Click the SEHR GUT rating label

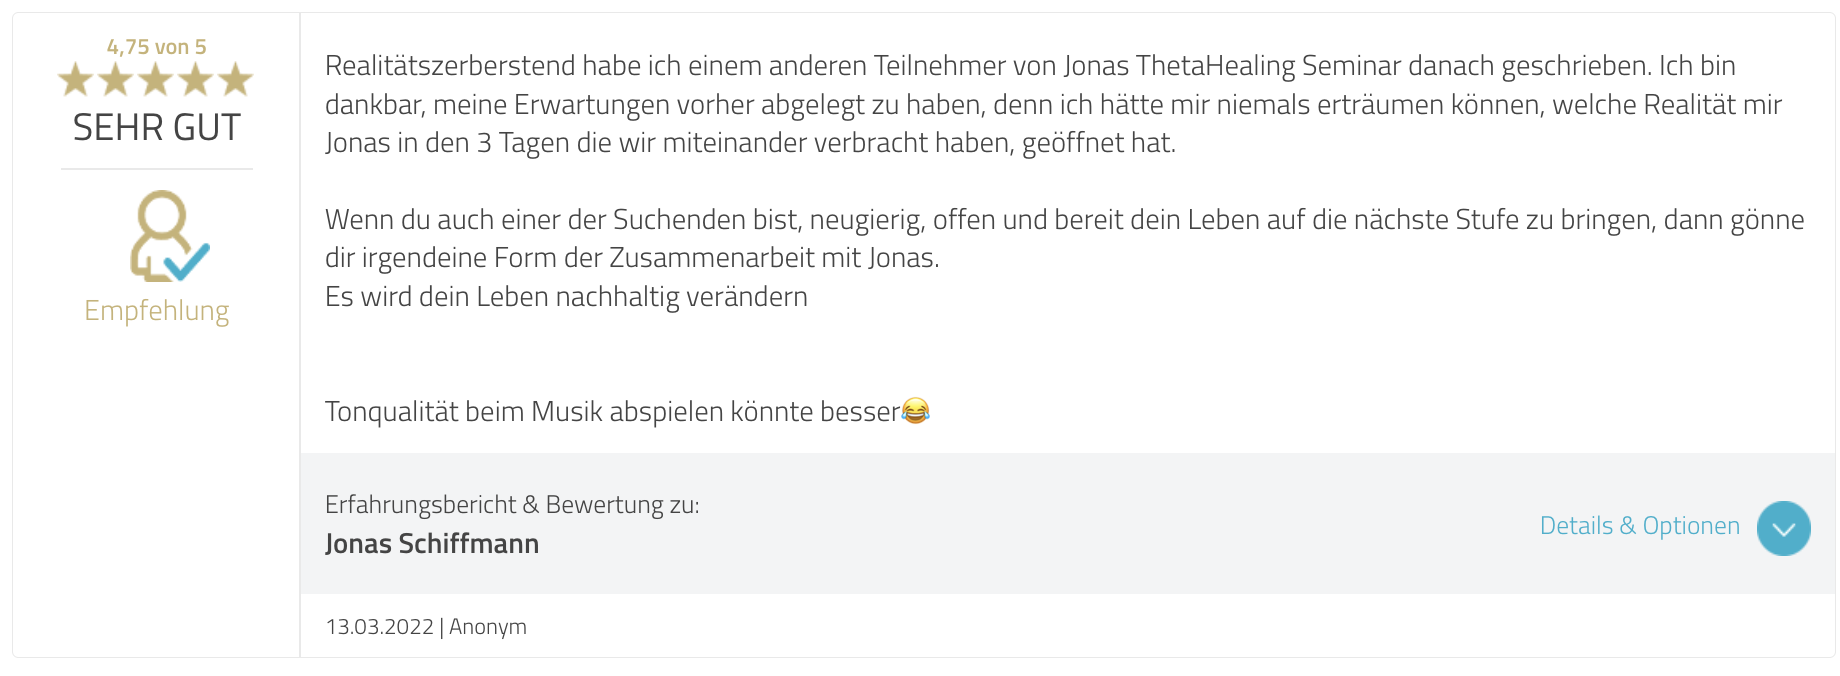(x=157, y=128)
